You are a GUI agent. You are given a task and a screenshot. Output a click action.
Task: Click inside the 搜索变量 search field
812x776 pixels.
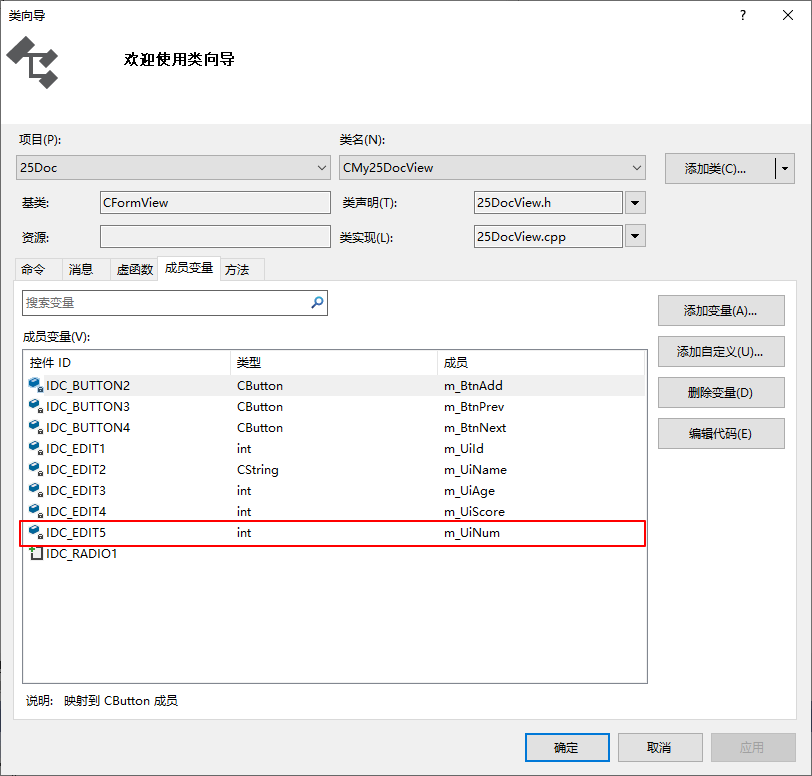pyautogui.click(x=160, y=302)
